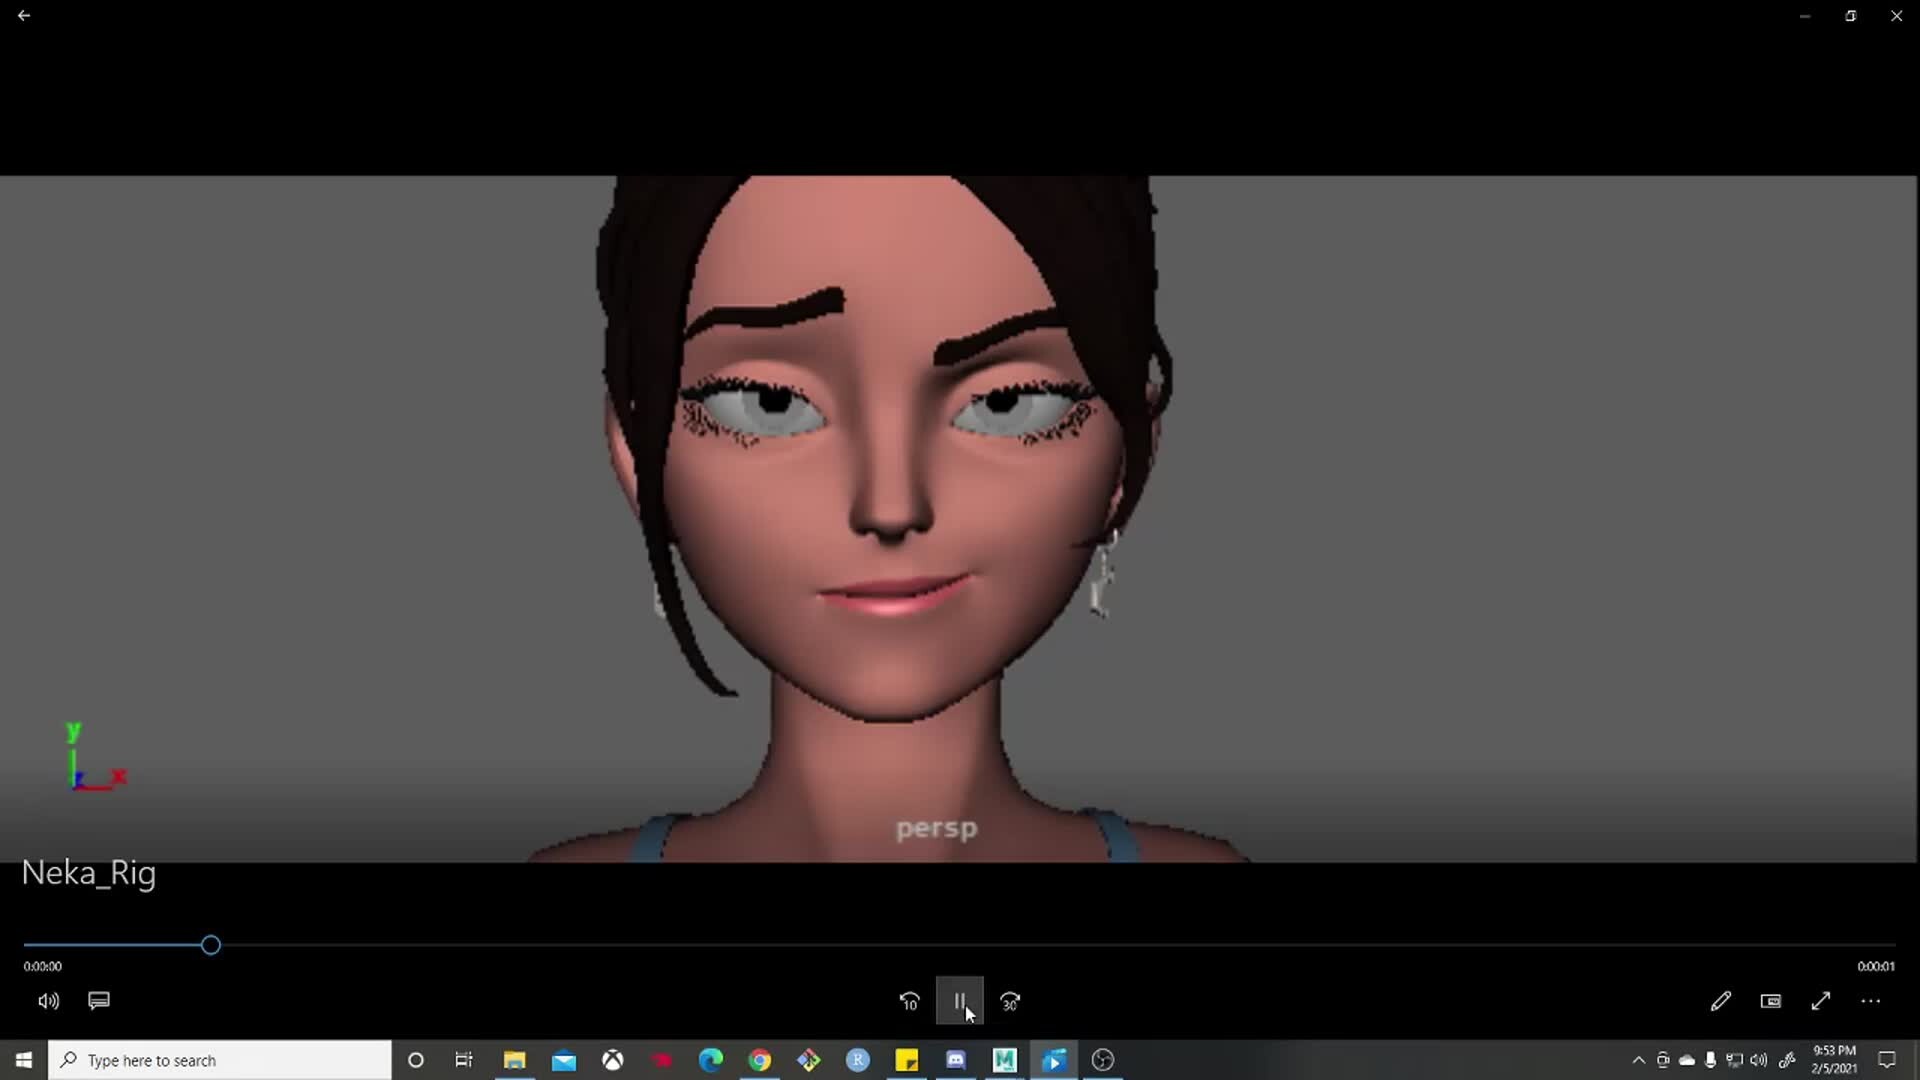Open the Edit video pencil tool

point(1721,1000)
